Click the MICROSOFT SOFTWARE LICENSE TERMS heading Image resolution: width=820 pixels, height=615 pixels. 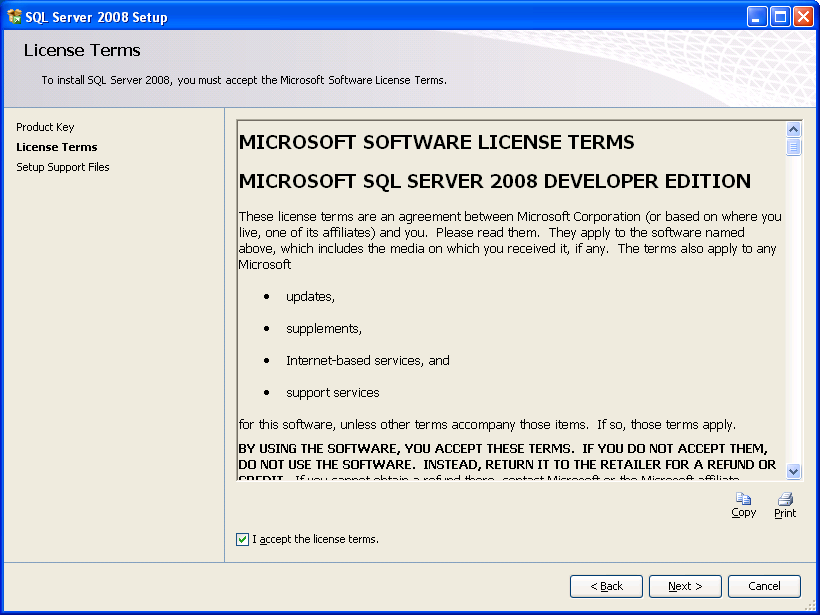pyautogui.click(x=436, y=142)
